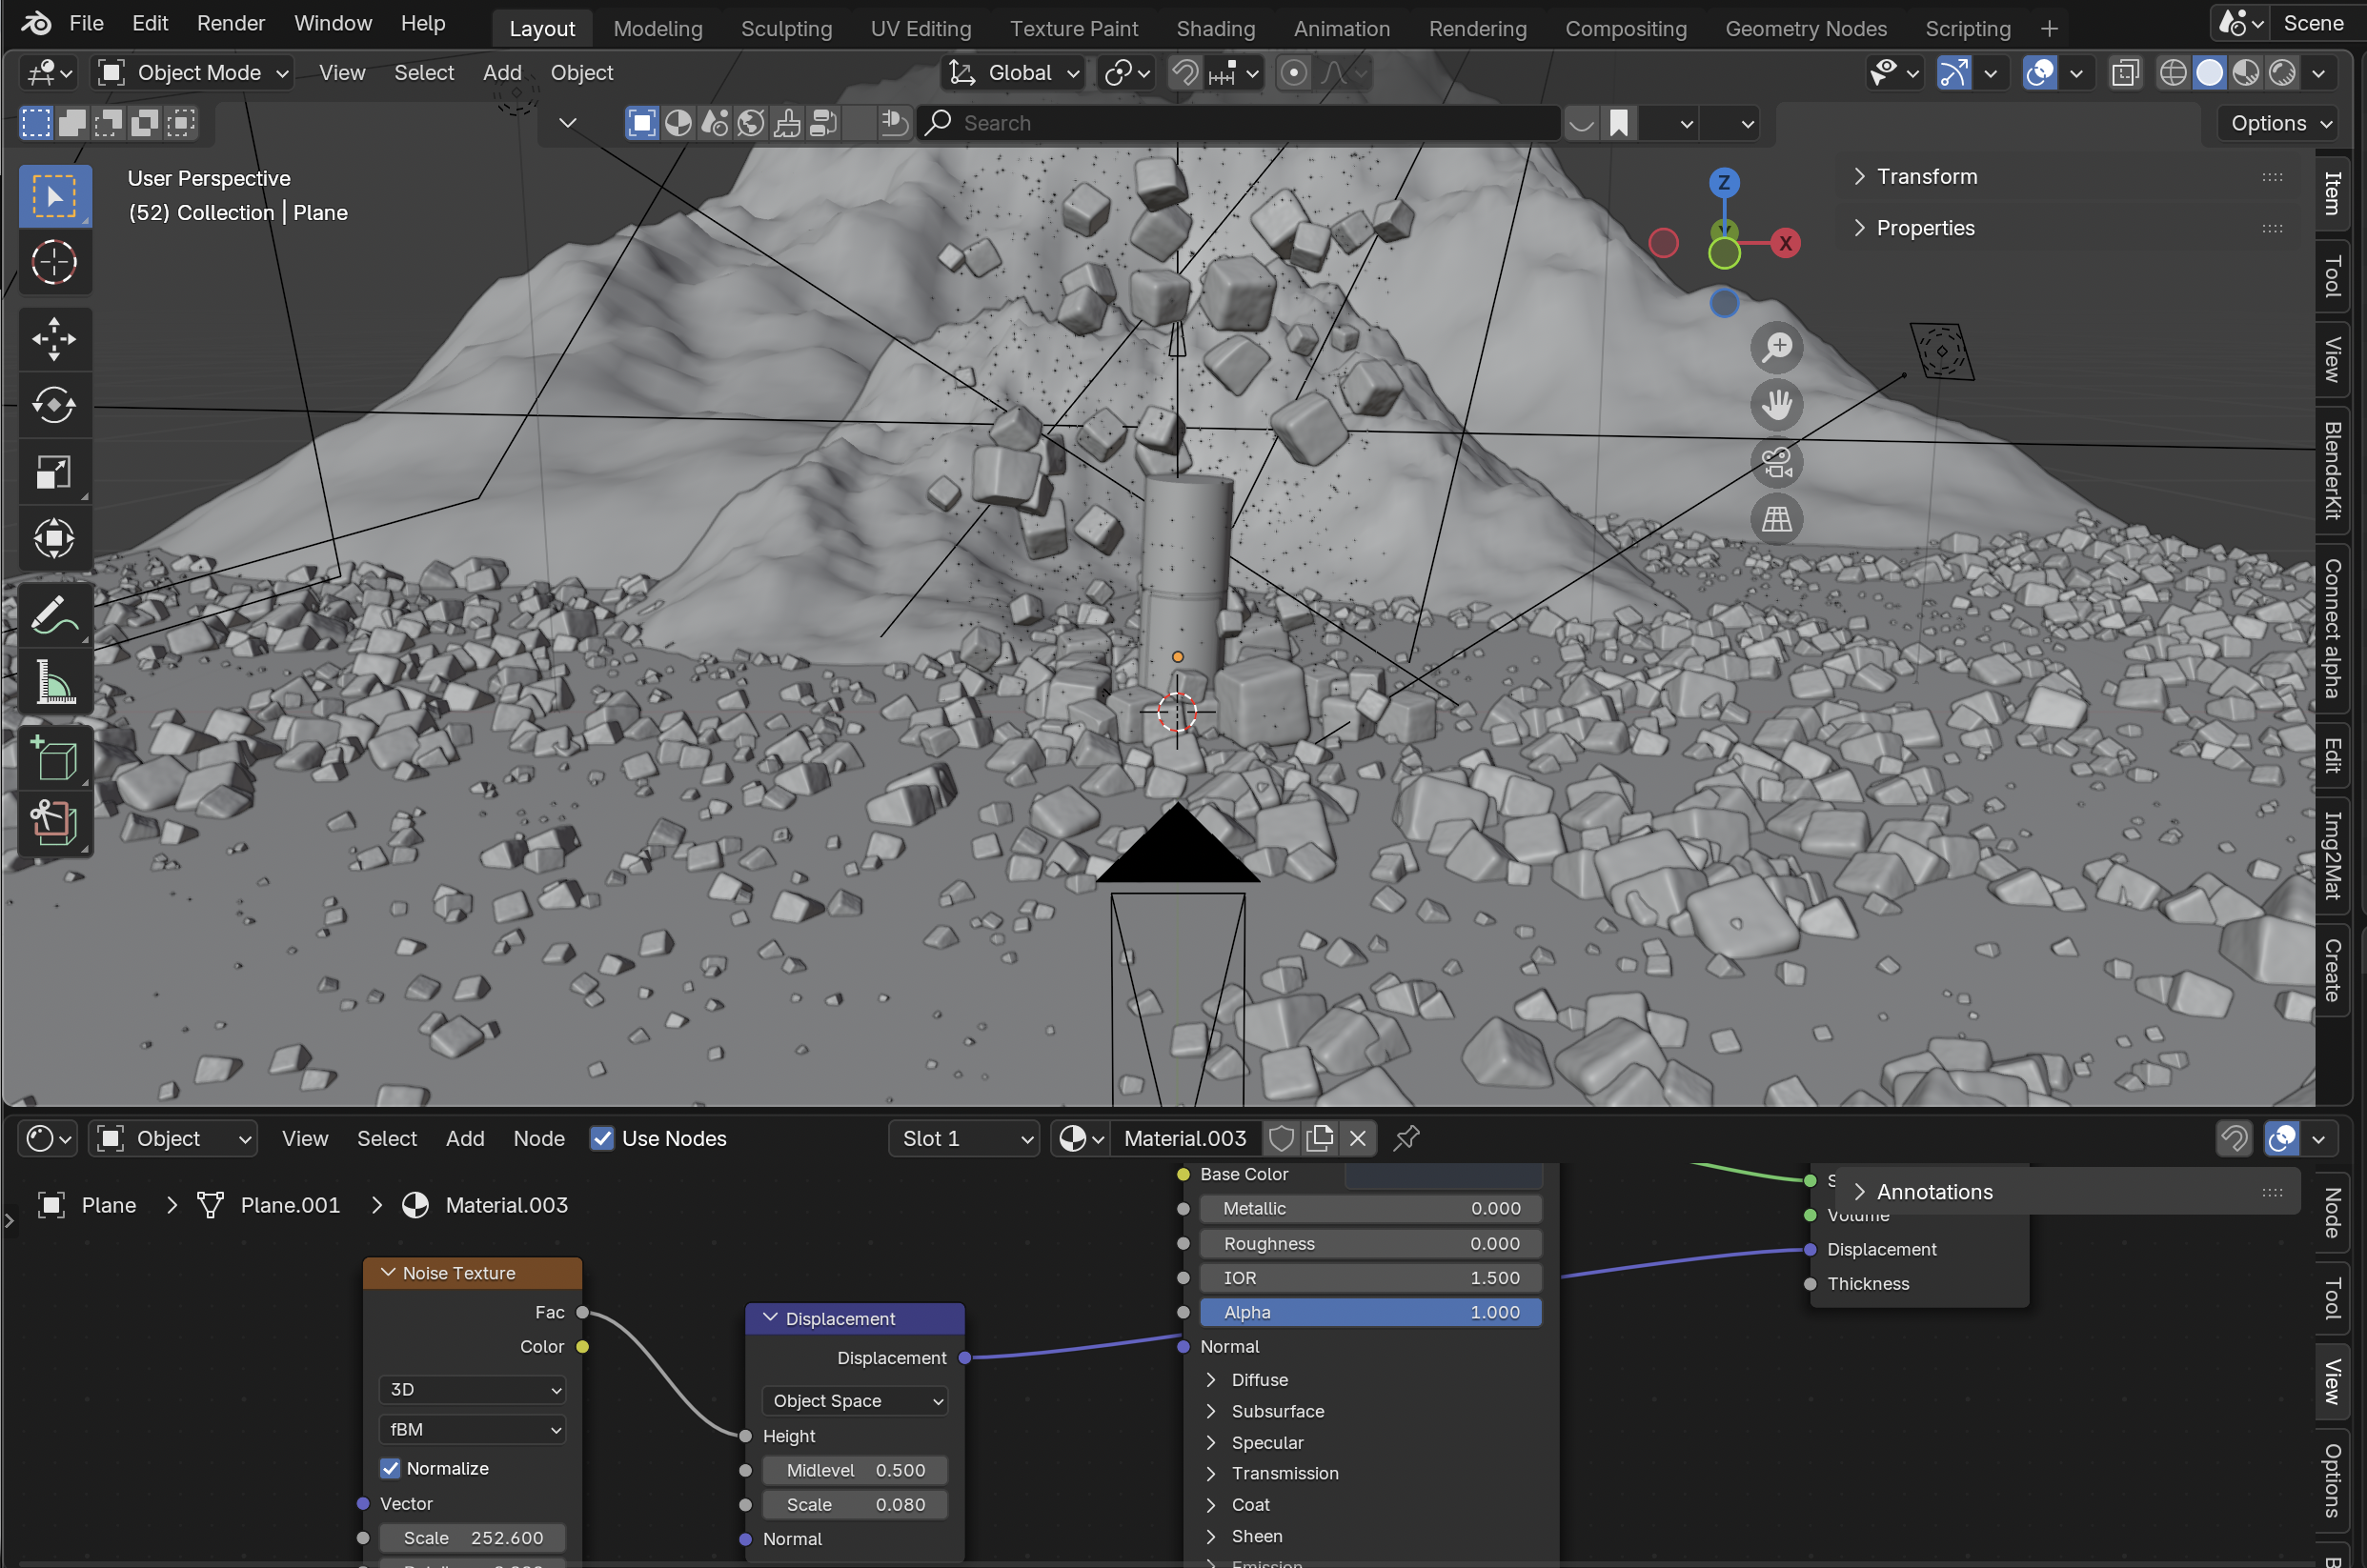
Task: Activate the Move tool
Action: (54, 339)
